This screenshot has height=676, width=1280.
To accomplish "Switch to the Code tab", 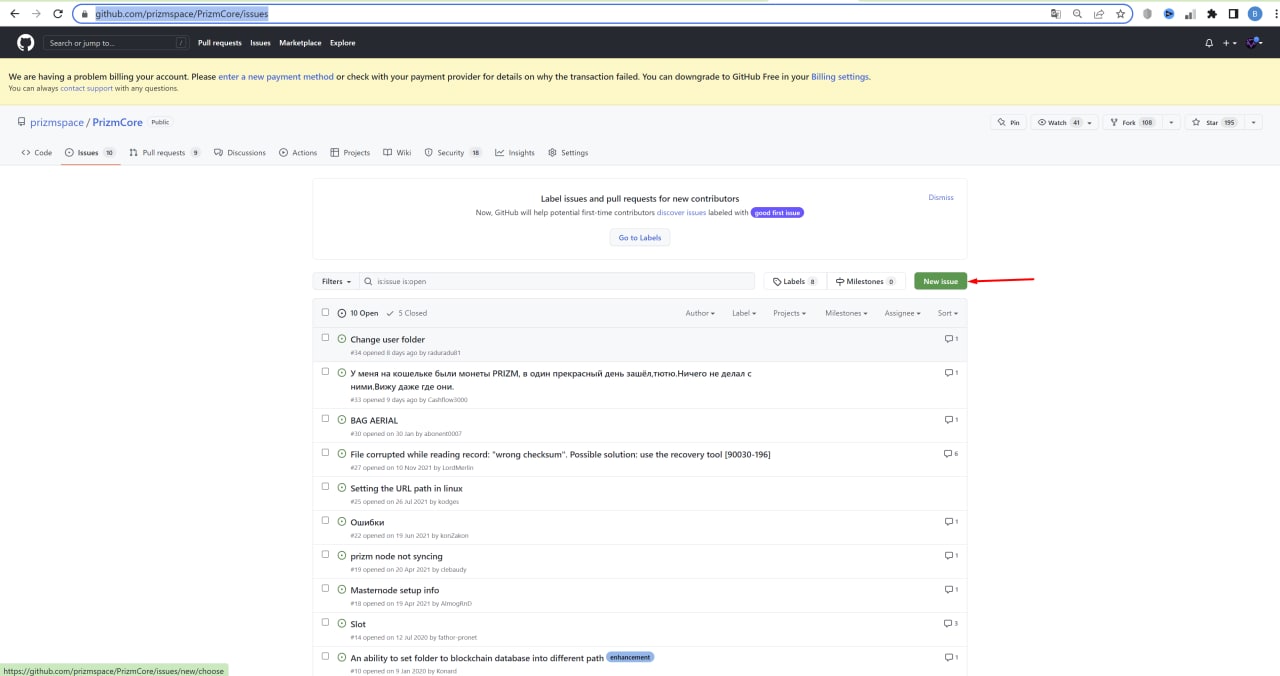I will (37, 153).
